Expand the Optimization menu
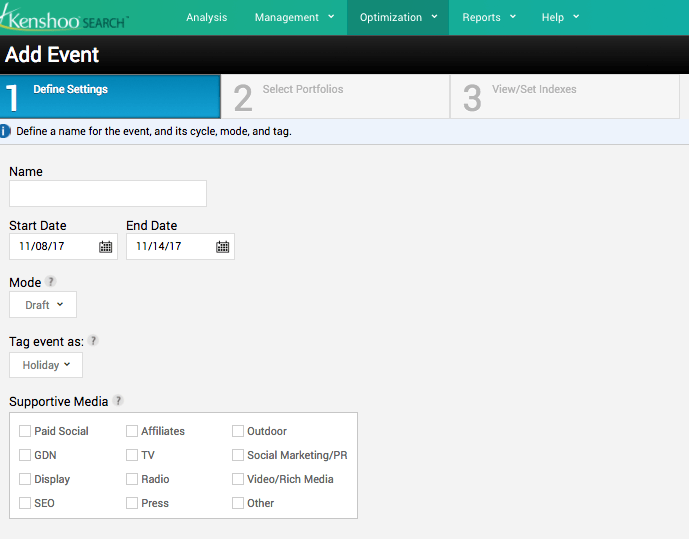This screenshot has height=539, width=689. 398,18
